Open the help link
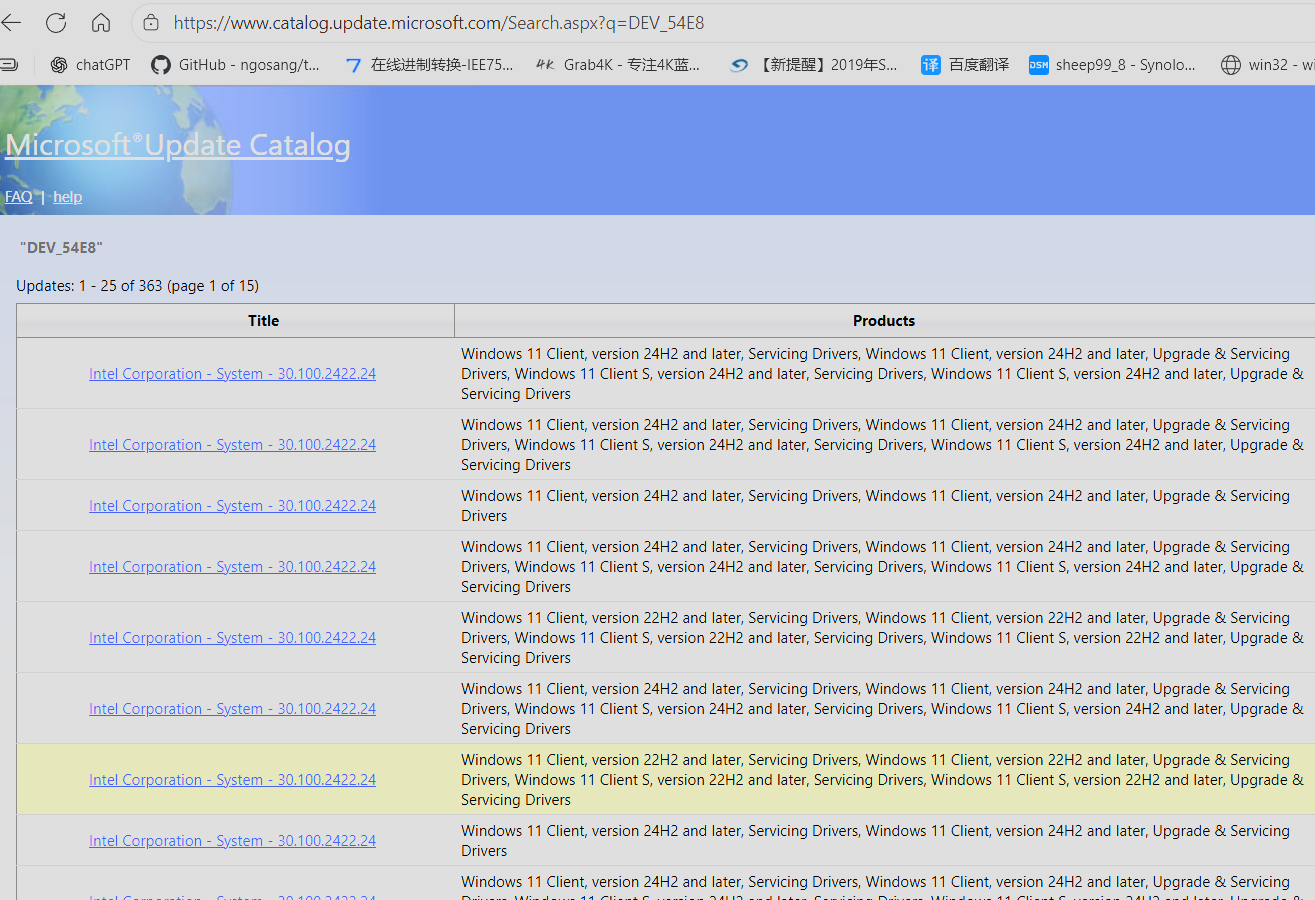The image size is (1315, 900). (x=67, y=196)
